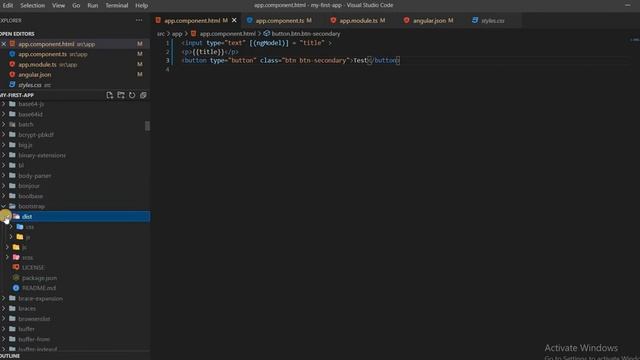Refresh the explorer file tree
This screenshot has width=640, height=360.
(x=132, y=95)
